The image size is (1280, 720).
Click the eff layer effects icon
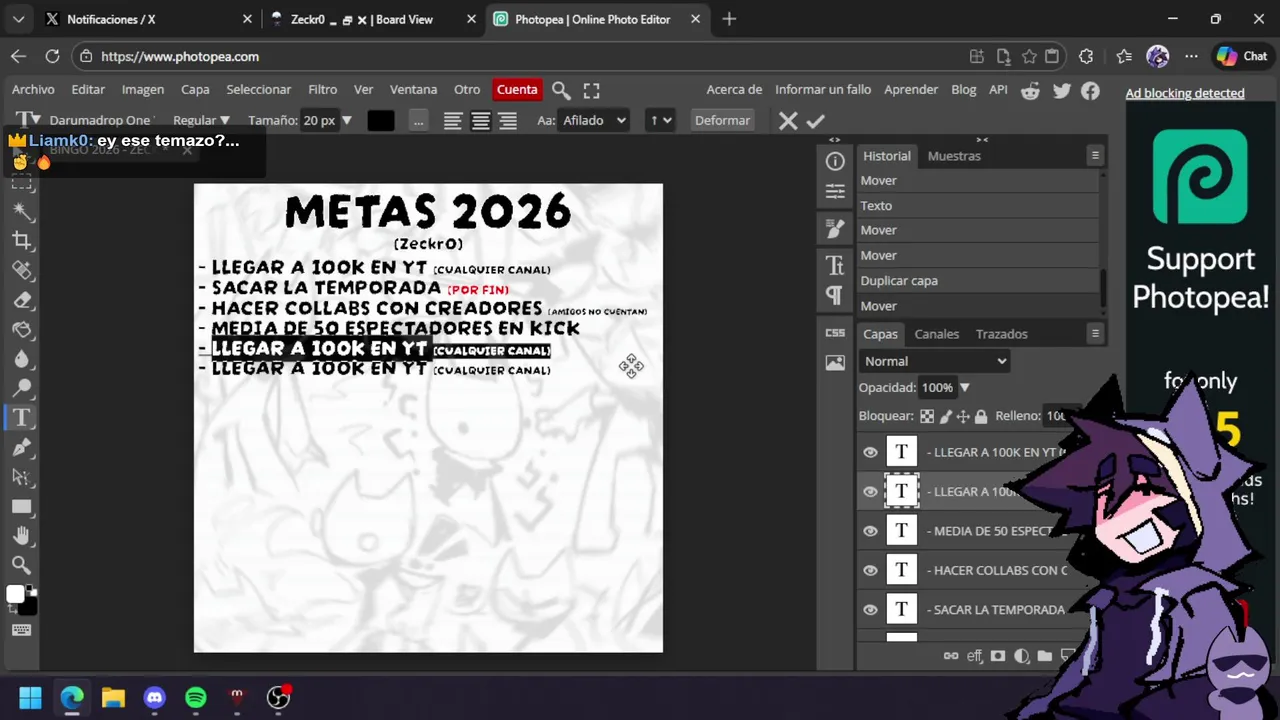[975, 656]
